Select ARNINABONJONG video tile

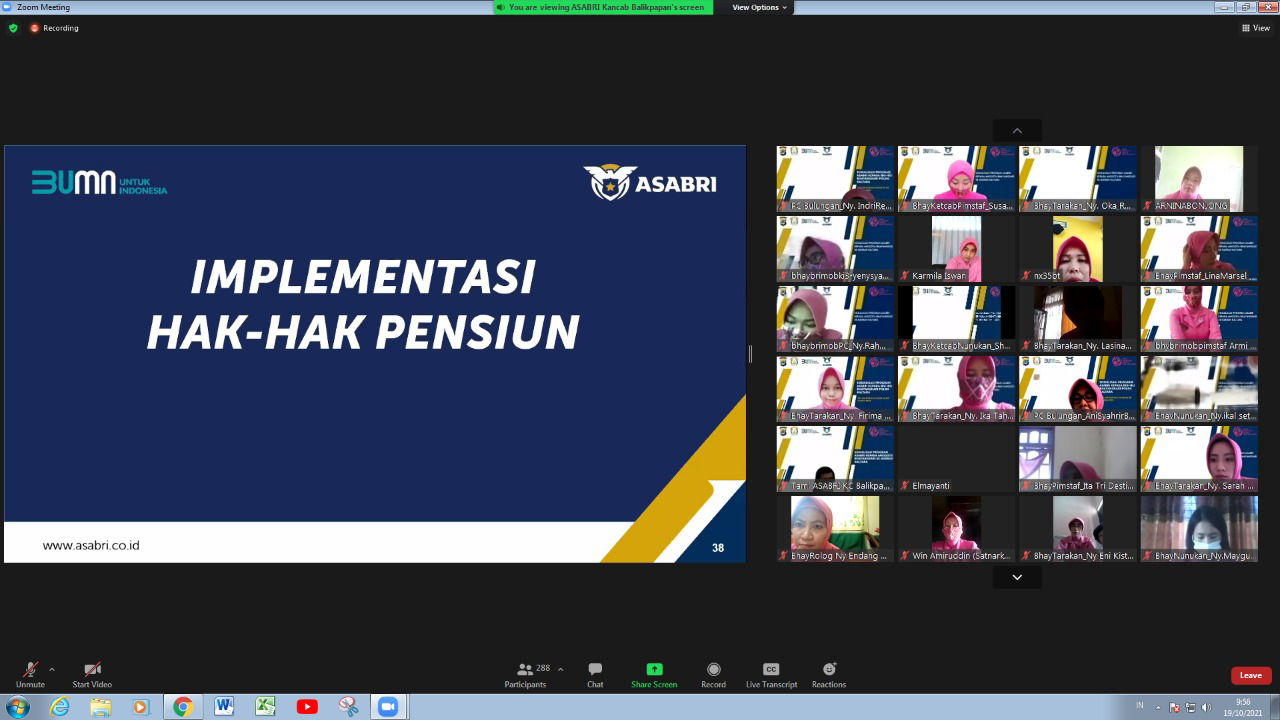click(x=1199, y=179)
